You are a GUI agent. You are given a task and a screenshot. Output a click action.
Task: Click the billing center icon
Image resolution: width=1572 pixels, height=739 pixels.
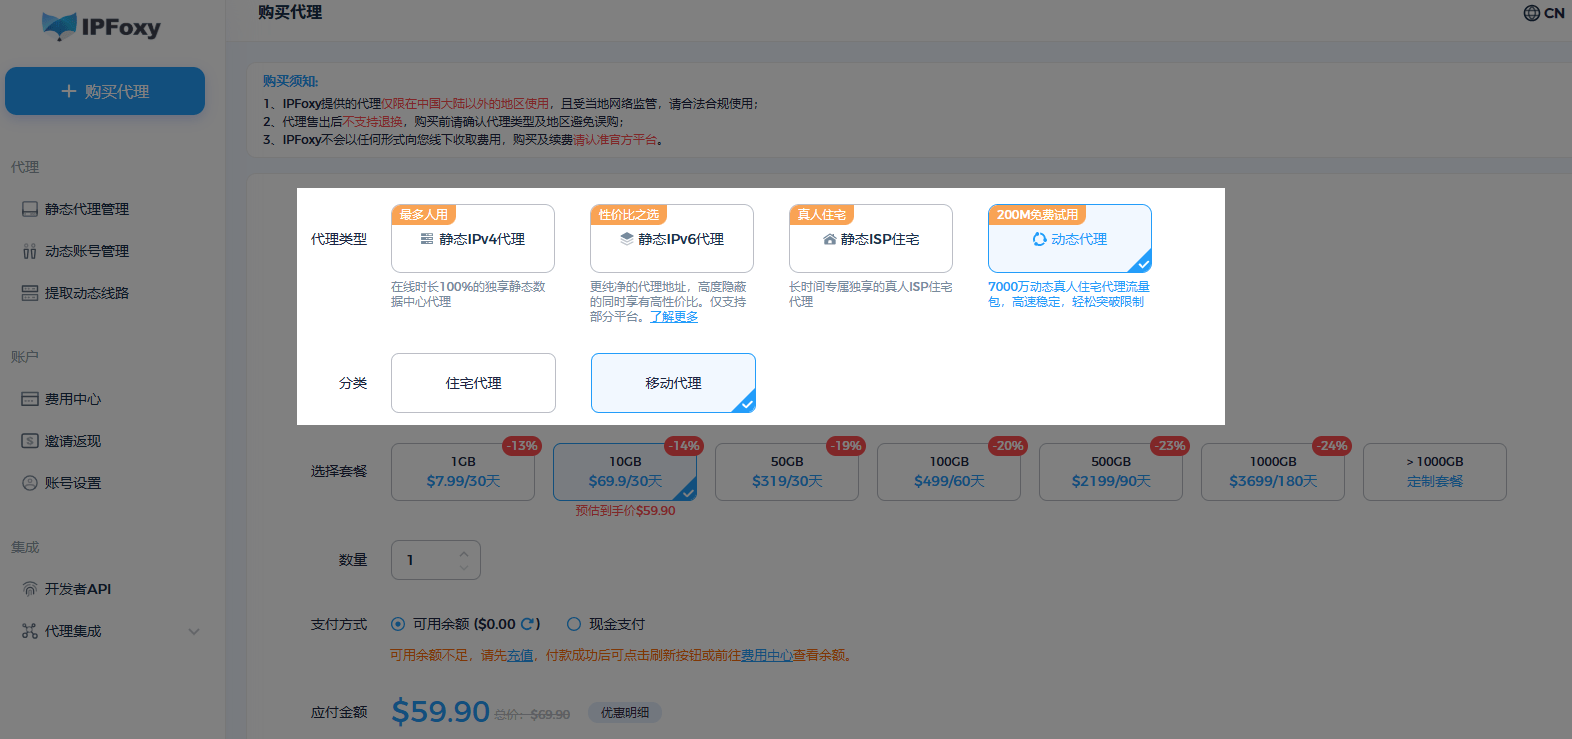[30, 399]
